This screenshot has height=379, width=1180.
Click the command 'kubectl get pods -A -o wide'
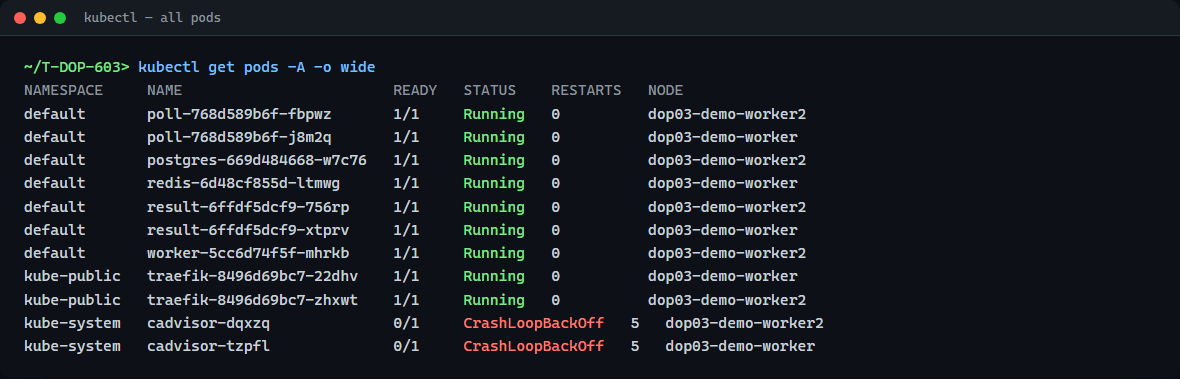[x=257, y=68]
